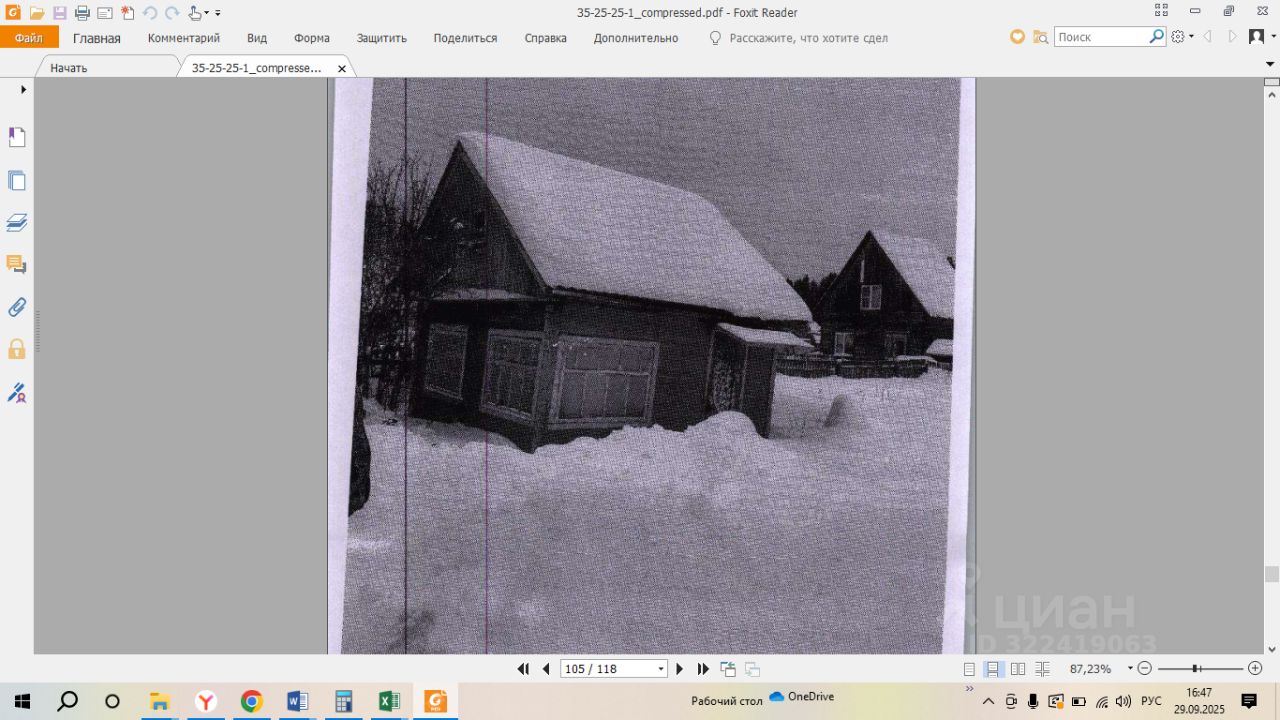Open the quick access toolbar customize arrow

[218, 13]
